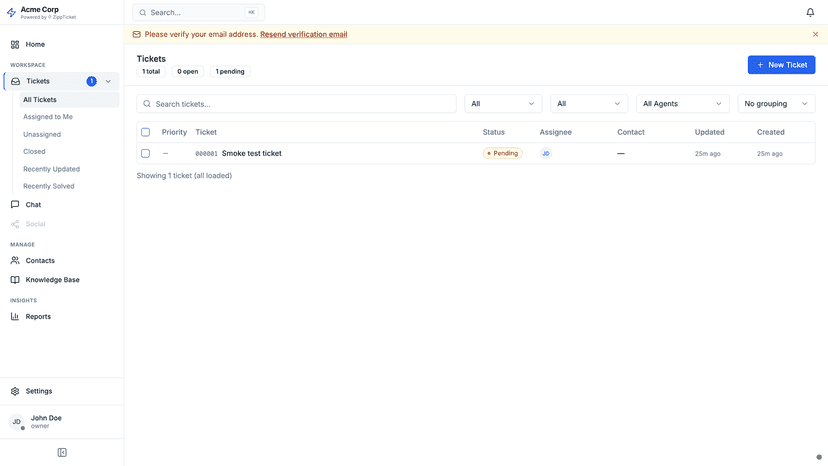Click the 1 pending chip
Screen dimensions: 828x466
tap(230, 71)
